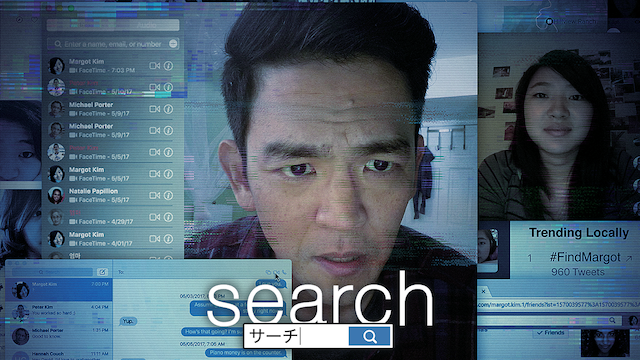Click the Messages search field

coord(52,272)
